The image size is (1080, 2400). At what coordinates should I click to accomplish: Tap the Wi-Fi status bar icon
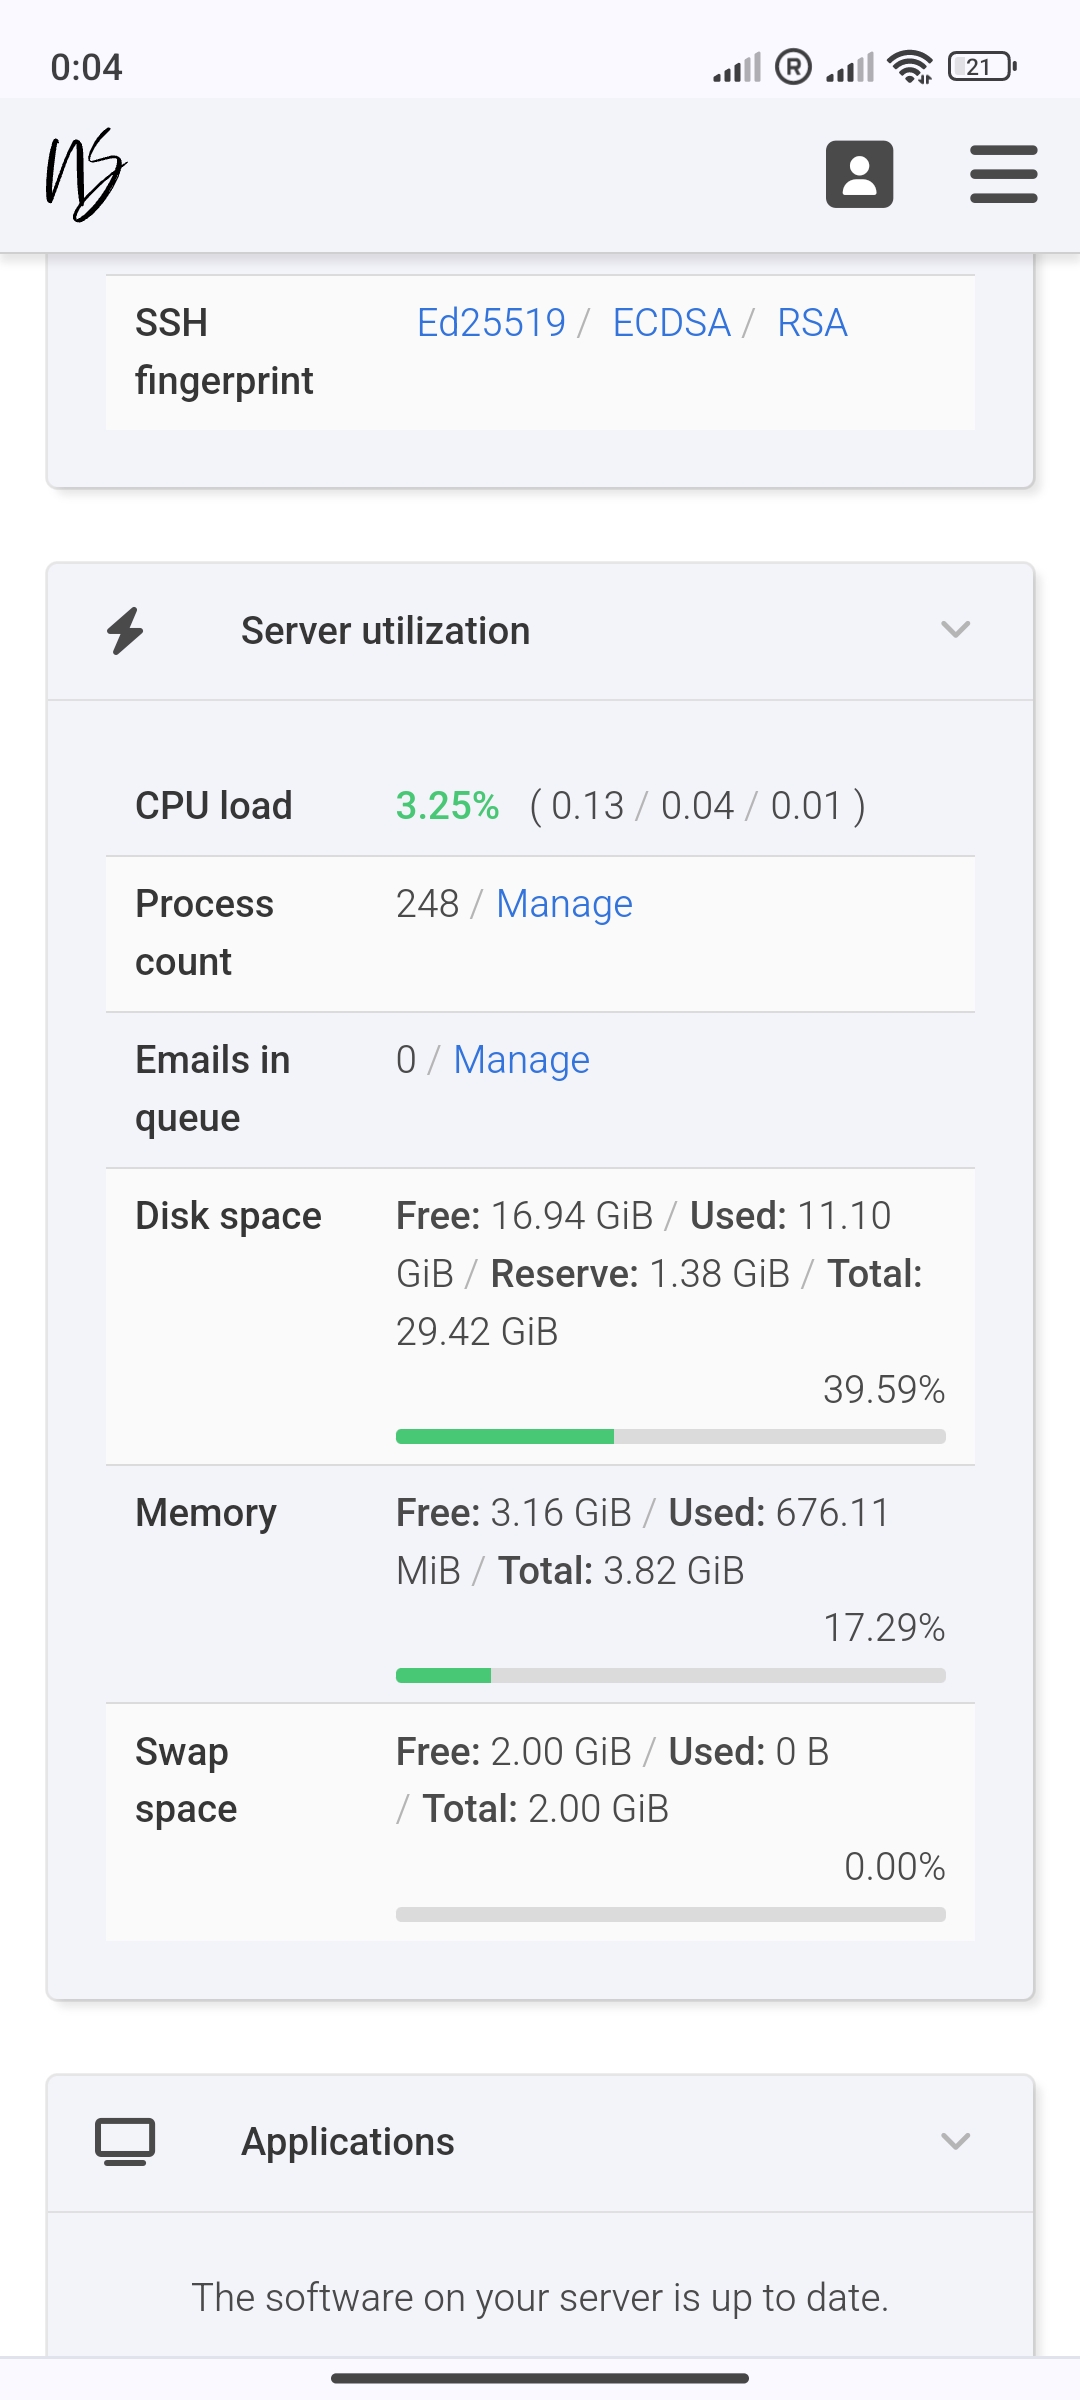(910, 67)
